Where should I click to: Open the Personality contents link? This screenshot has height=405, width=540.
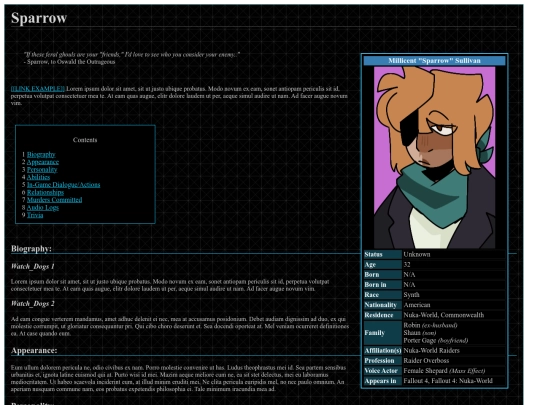coord(42,169)
